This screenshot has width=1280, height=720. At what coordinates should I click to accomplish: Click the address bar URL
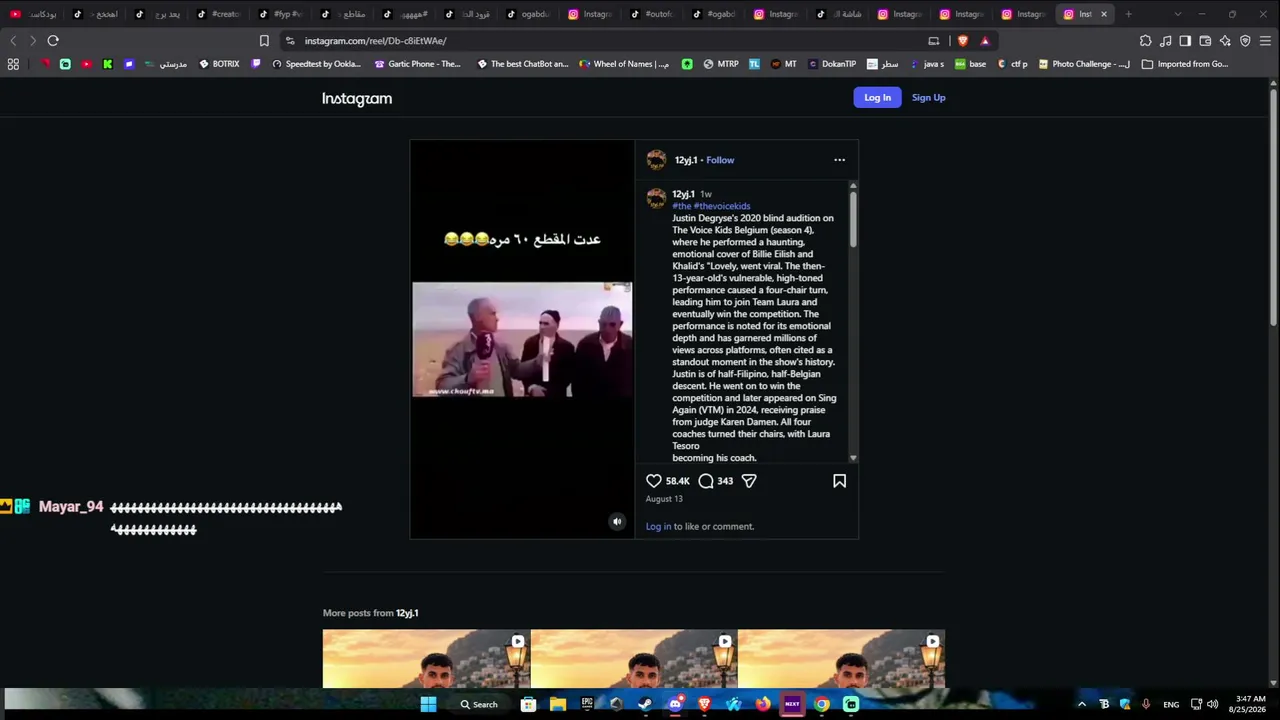coord(375,41)
